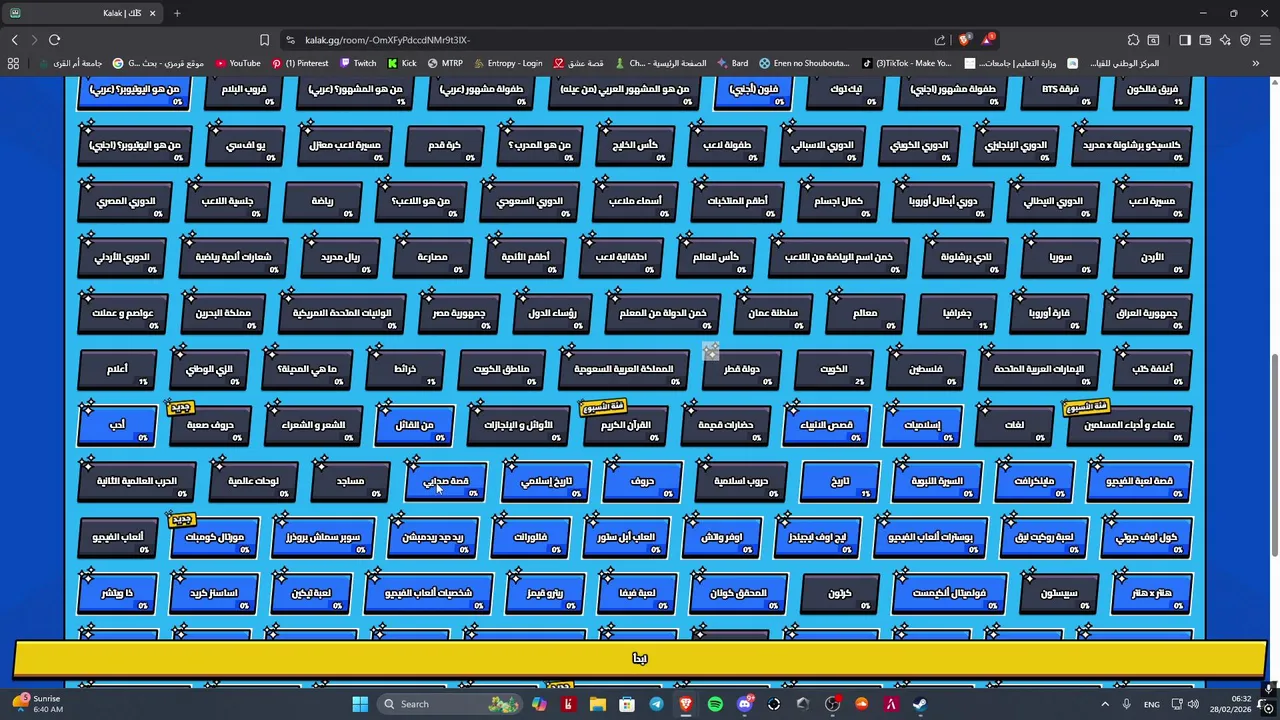Toggle the كول اوف ديوتي category tile
The width and height of the screenshot is (1280, 720).
click(1146, 537)
